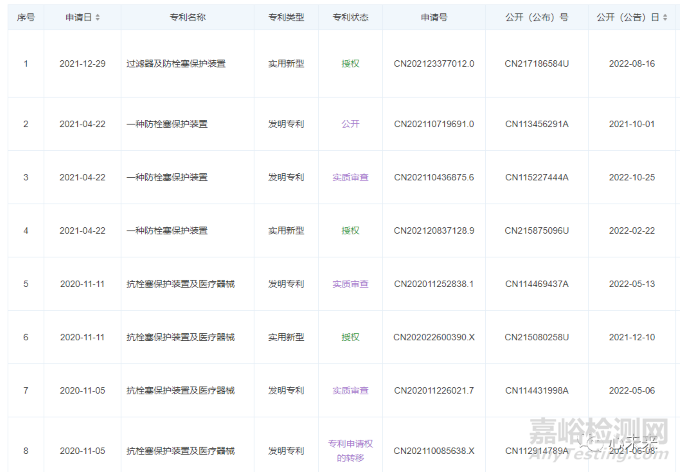Click publication number CN215080258U
The height and width of the screenshot is (472, 680).
[x=536, y=338]
